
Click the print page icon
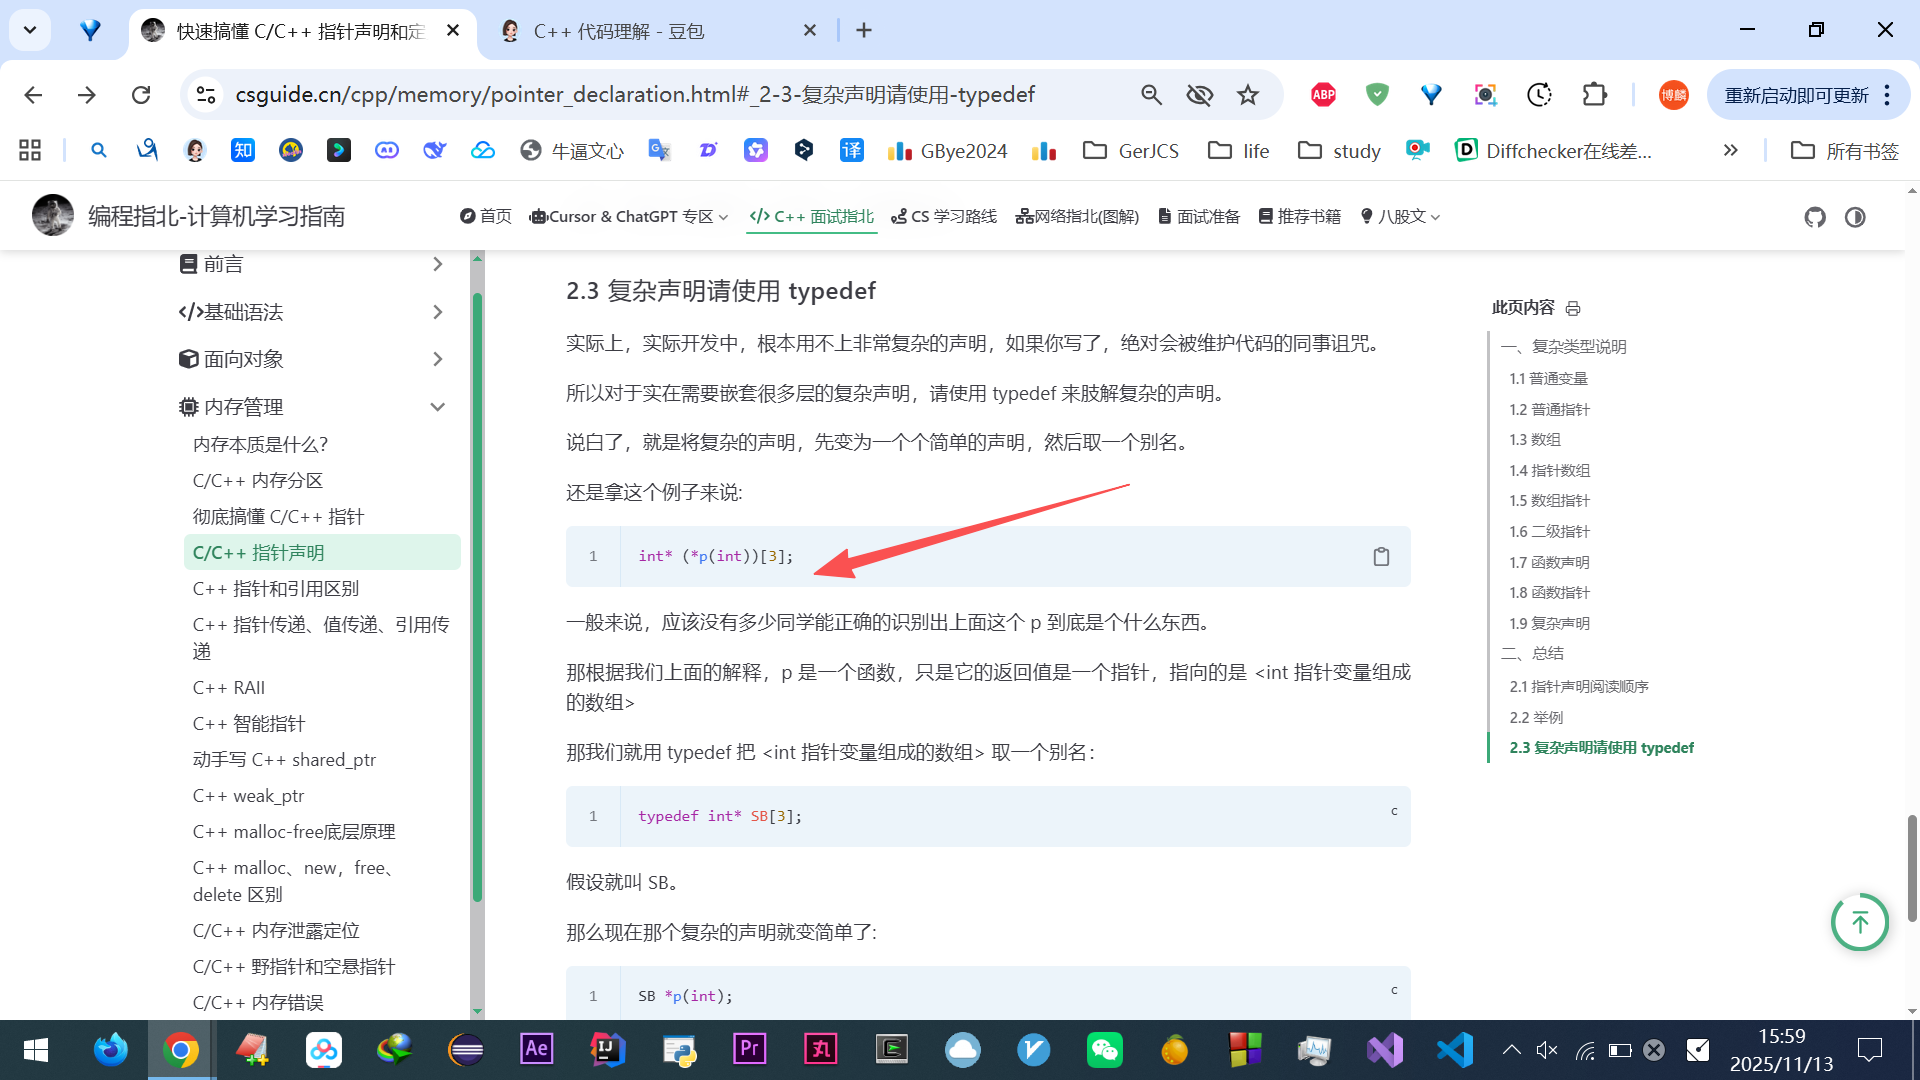pos(1573,308)
